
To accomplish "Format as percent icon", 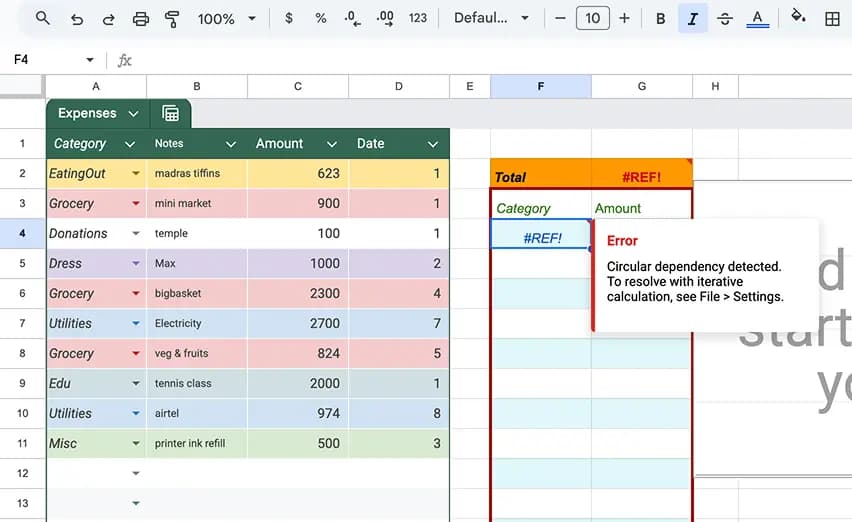I will pyautogui.click(x=321, y=18).
